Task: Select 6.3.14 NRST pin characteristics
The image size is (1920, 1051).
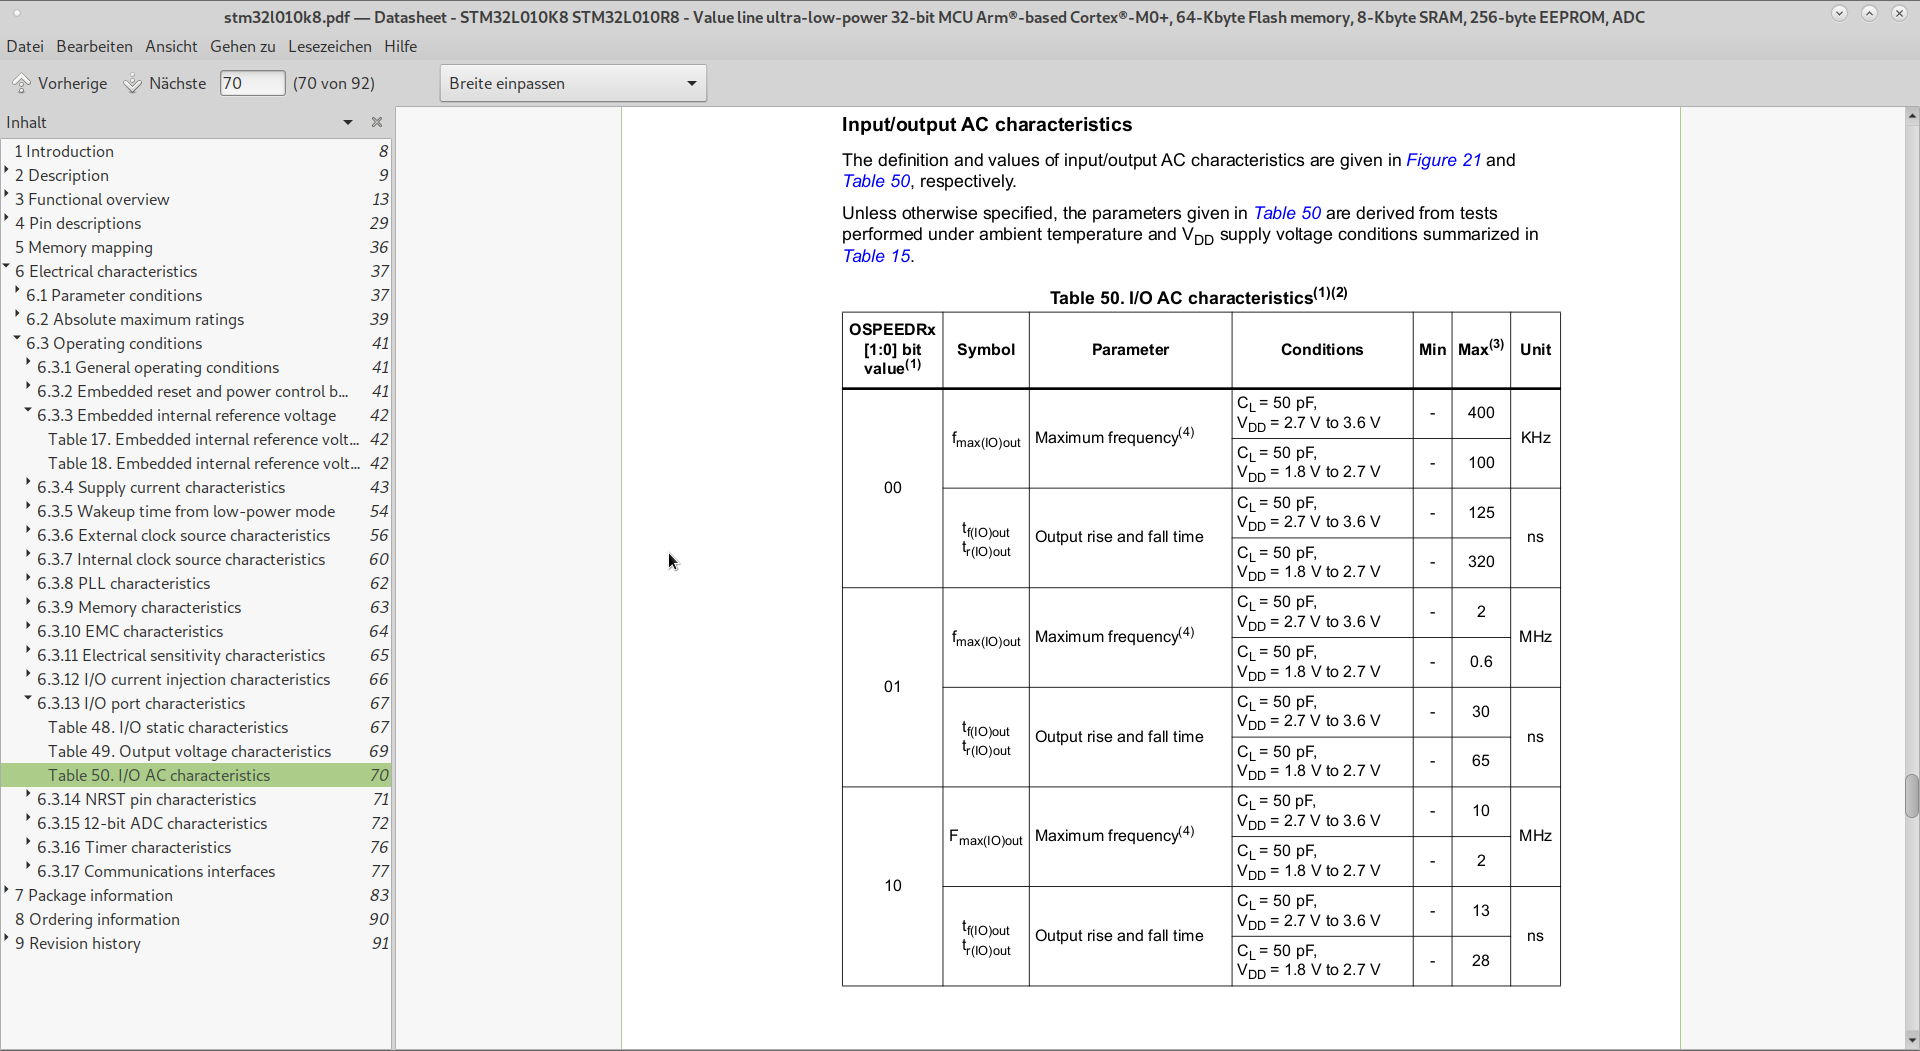Action: coord(196,799)
